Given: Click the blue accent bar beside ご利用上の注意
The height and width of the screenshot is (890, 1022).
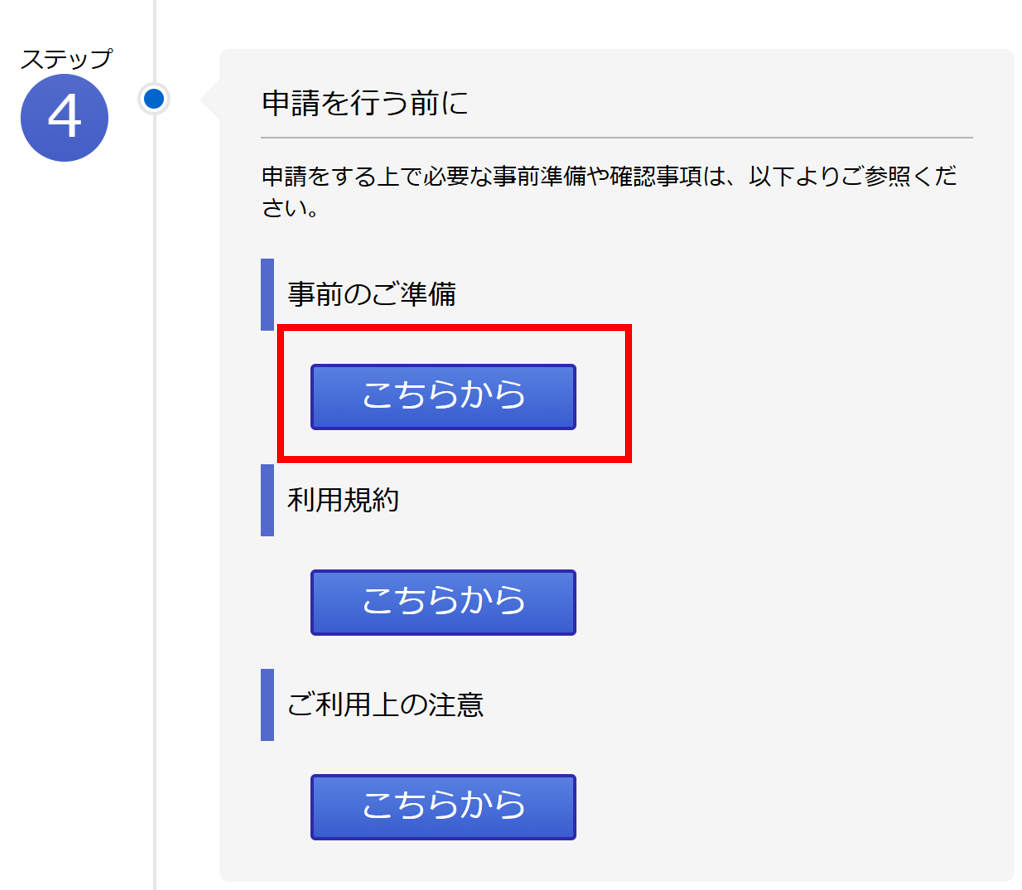Looking at the screenshot, I should (x=267, y=705).
